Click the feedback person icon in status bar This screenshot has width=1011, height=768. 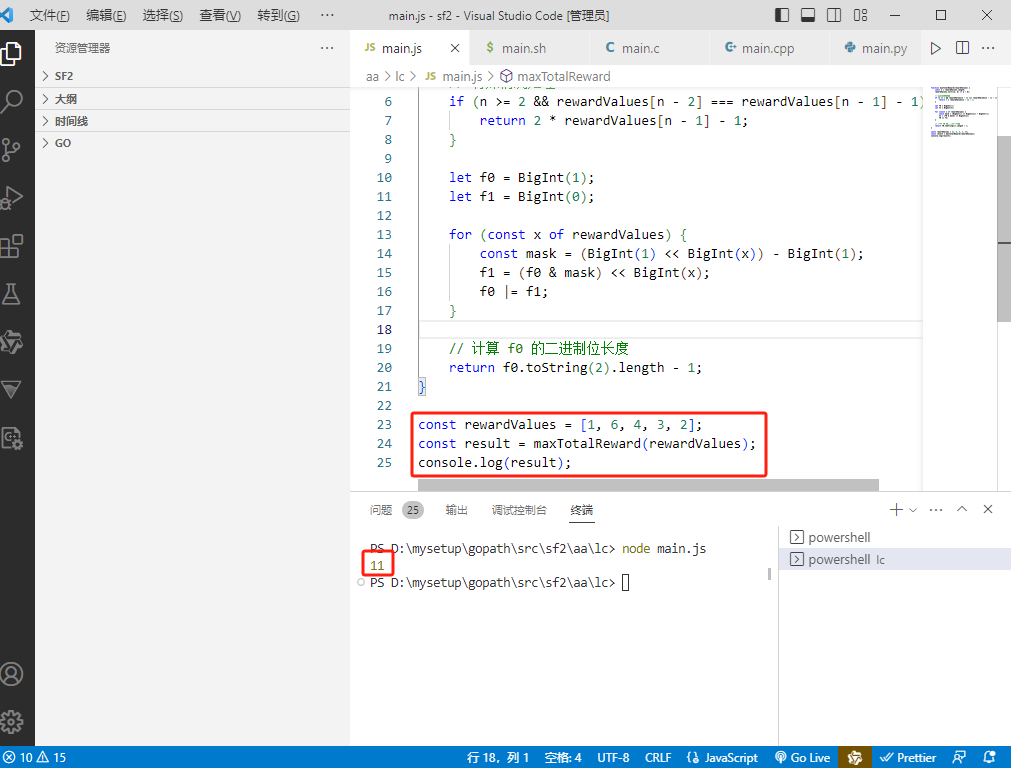959,757
